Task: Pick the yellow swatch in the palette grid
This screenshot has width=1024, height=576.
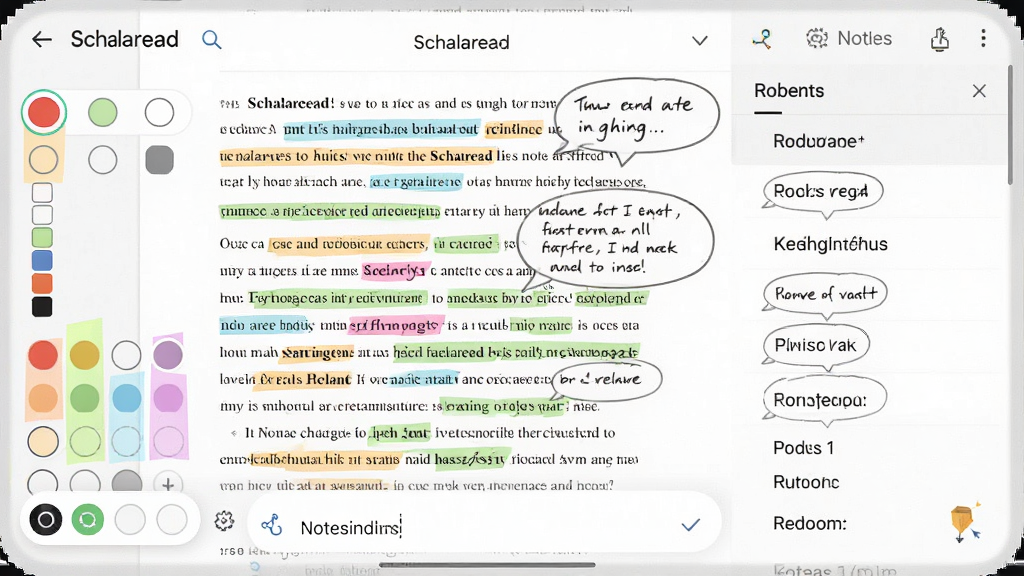Action: click(84, 355)
